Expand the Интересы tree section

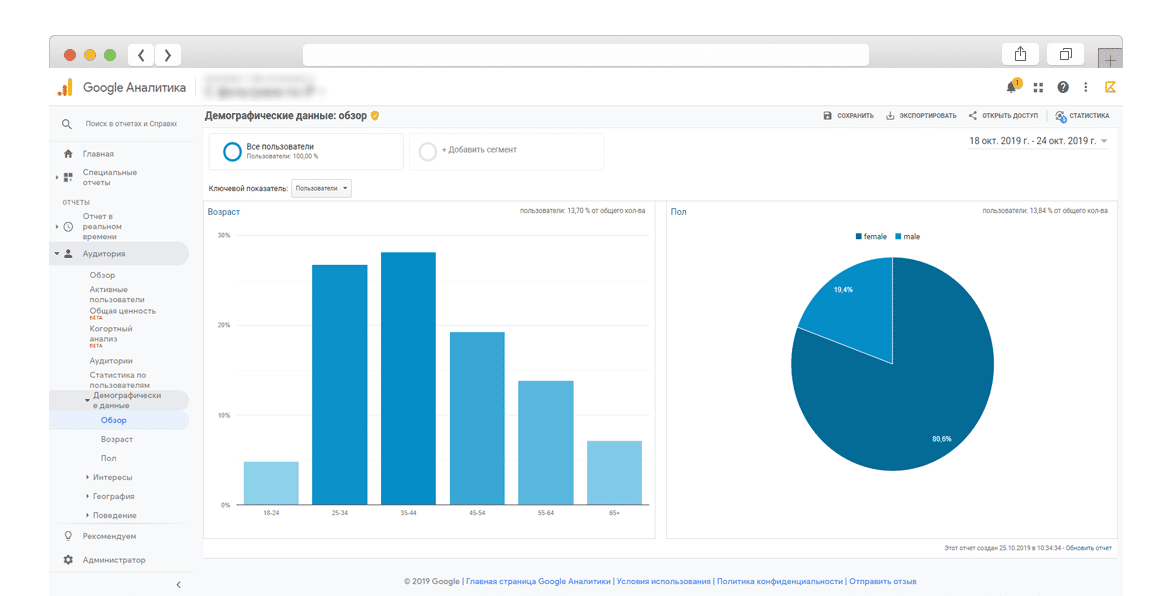point(88,478)
